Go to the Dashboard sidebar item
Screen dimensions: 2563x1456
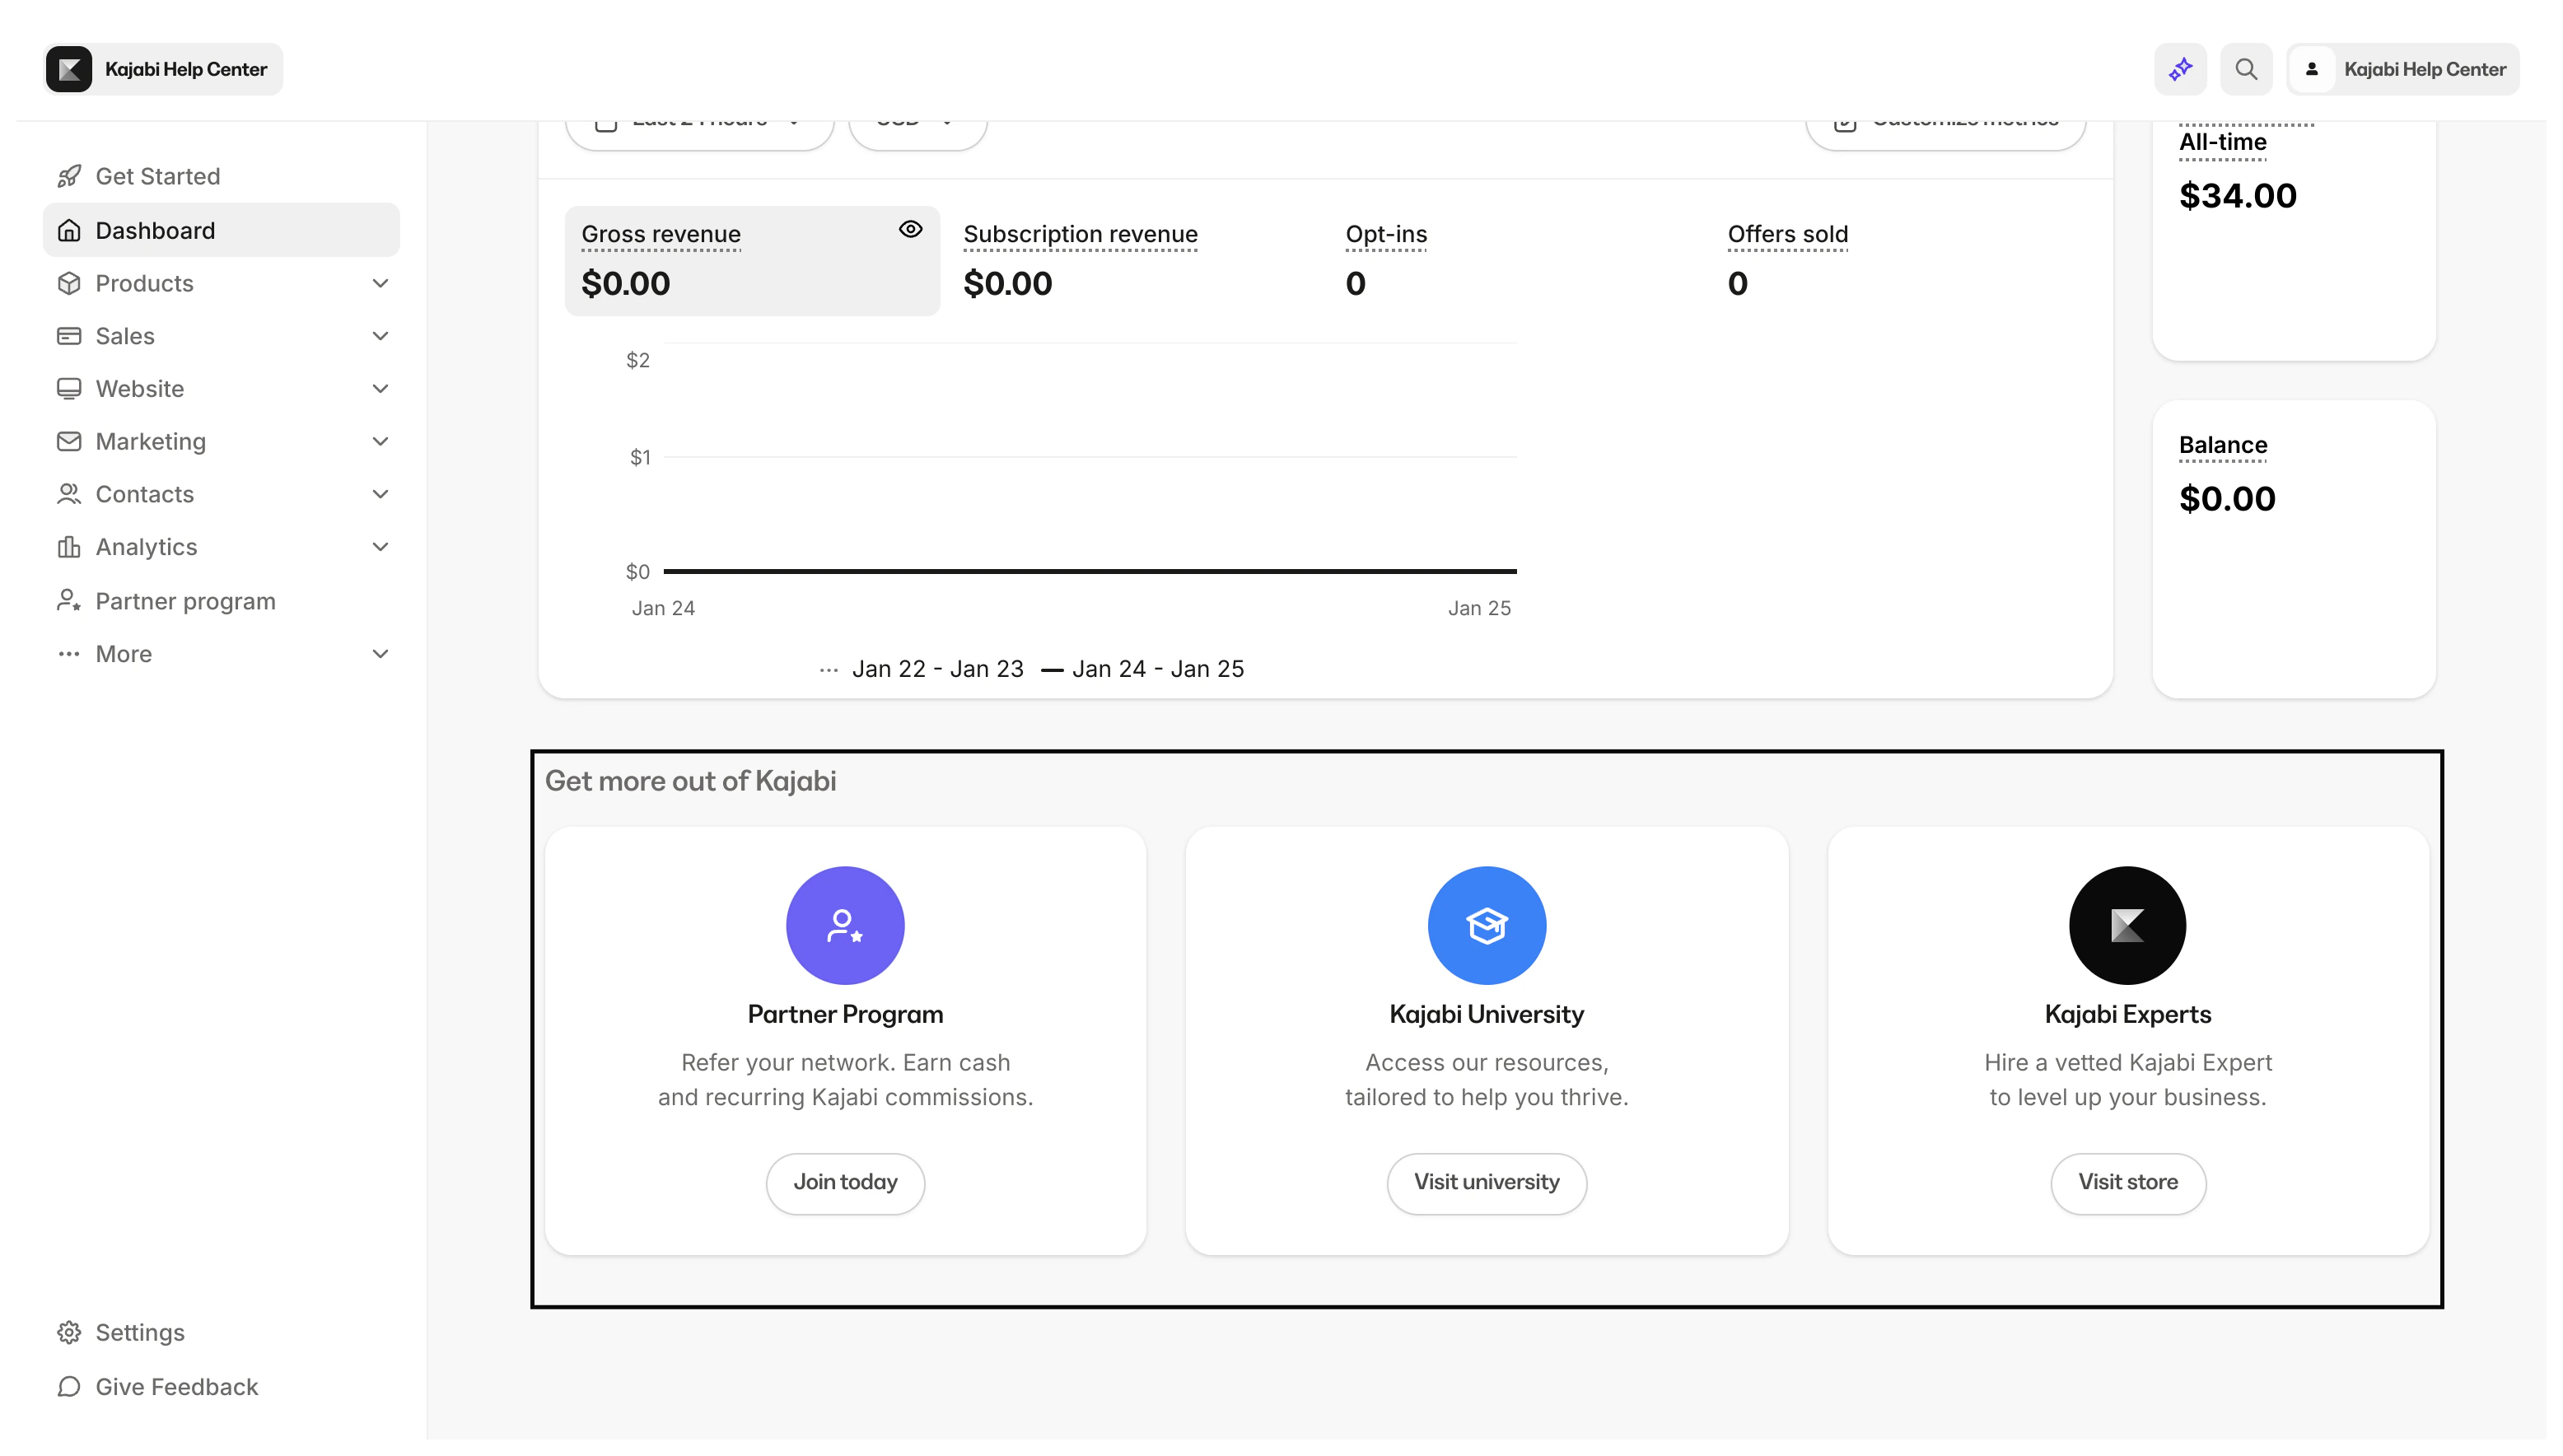click(155, 230)
